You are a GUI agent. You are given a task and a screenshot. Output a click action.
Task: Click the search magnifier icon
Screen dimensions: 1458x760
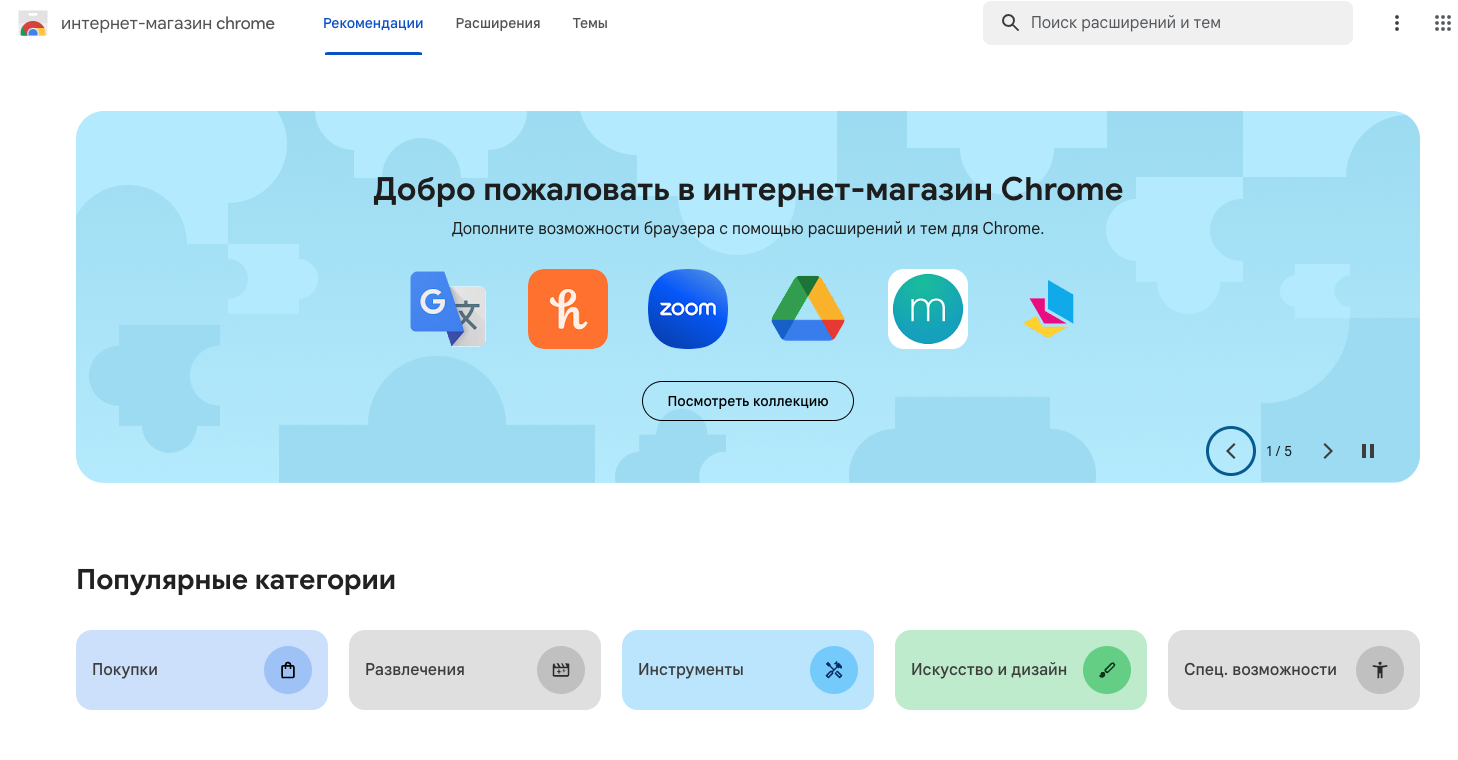pyautogui.click(x=1010, y=23)
